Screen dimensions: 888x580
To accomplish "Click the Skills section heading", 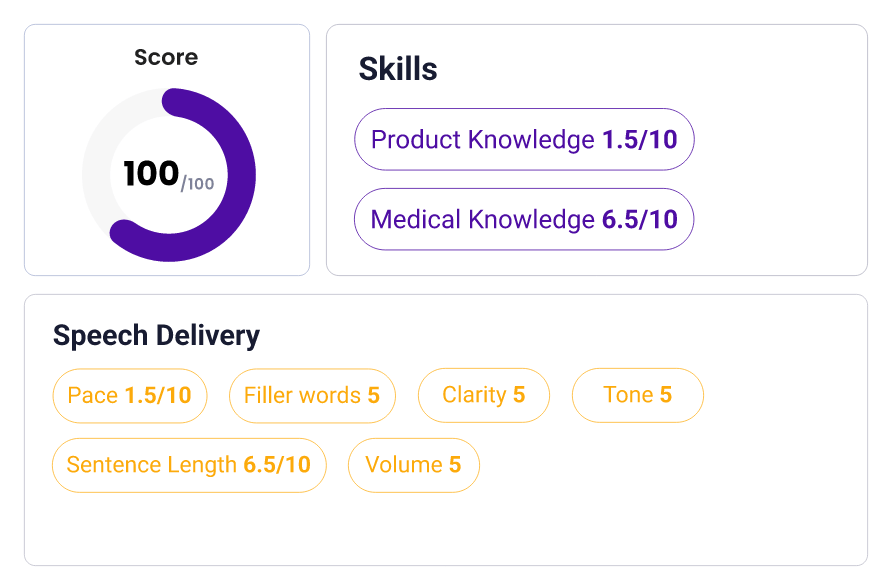I will coord(398,69).
